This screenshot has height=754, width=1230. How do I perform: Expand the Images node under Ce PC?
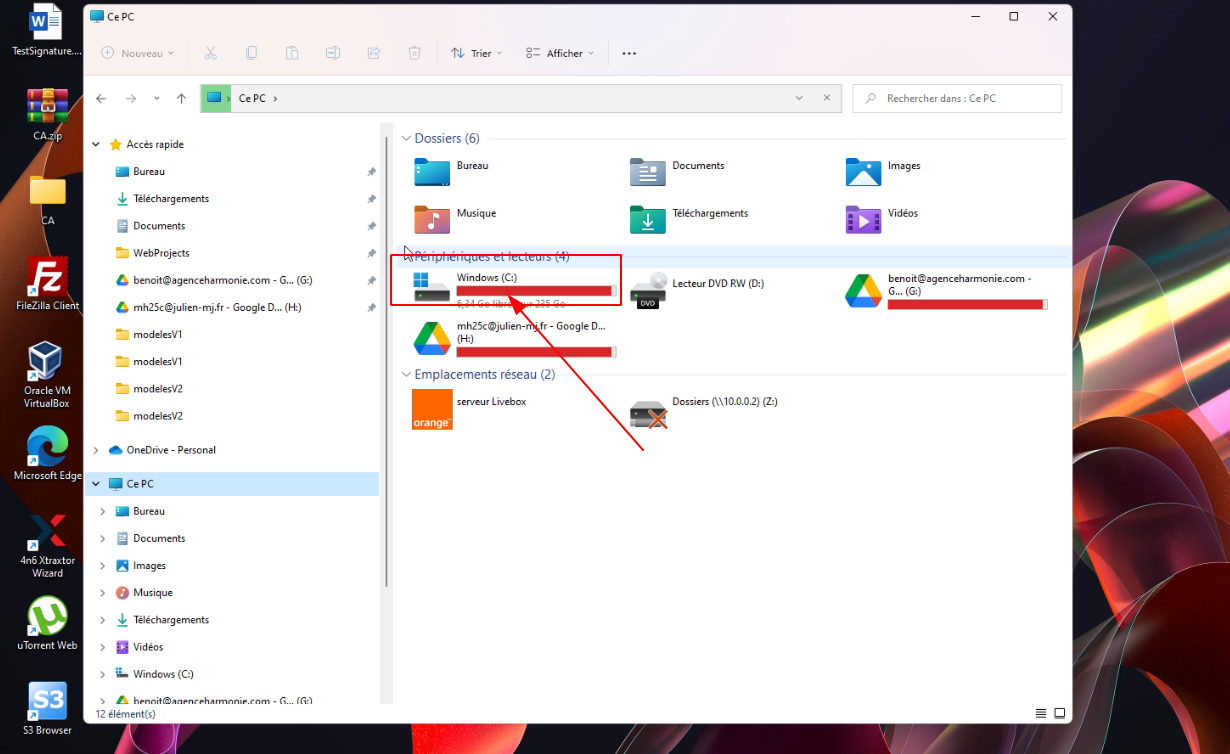coord(103,565)
